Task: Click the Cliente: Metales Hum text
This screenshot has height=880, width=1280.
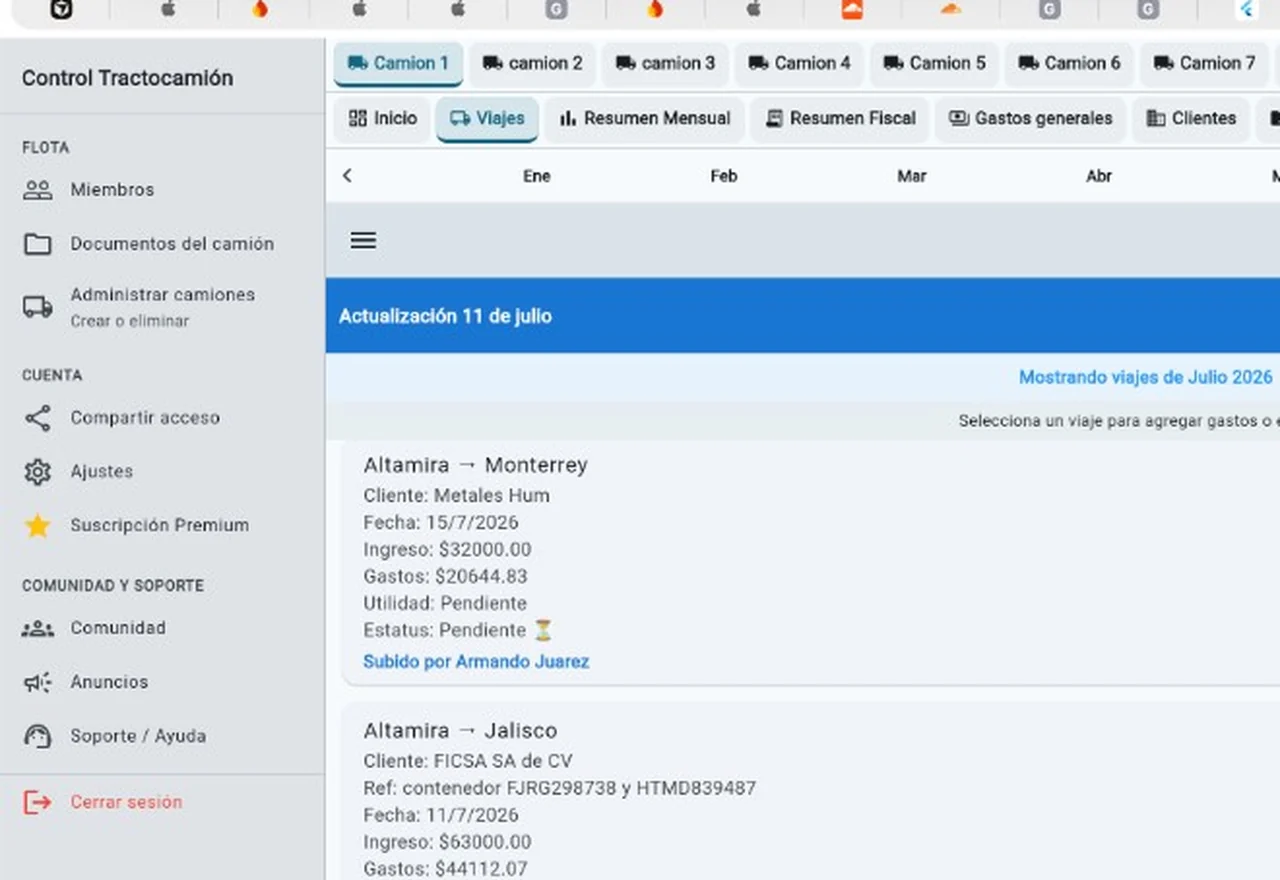Action: 456,496
